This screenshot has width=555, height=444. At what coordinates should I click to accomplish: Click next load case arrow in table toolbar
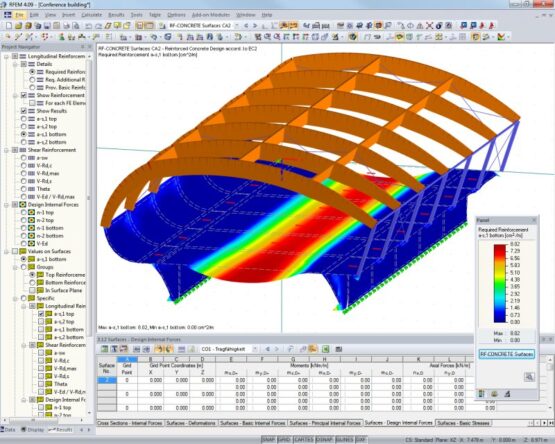[276, 349]
